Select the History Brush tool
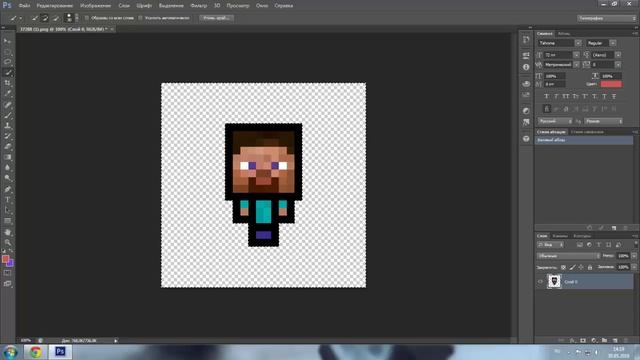Viewport: 640px width, 360px height. (7, 136)
